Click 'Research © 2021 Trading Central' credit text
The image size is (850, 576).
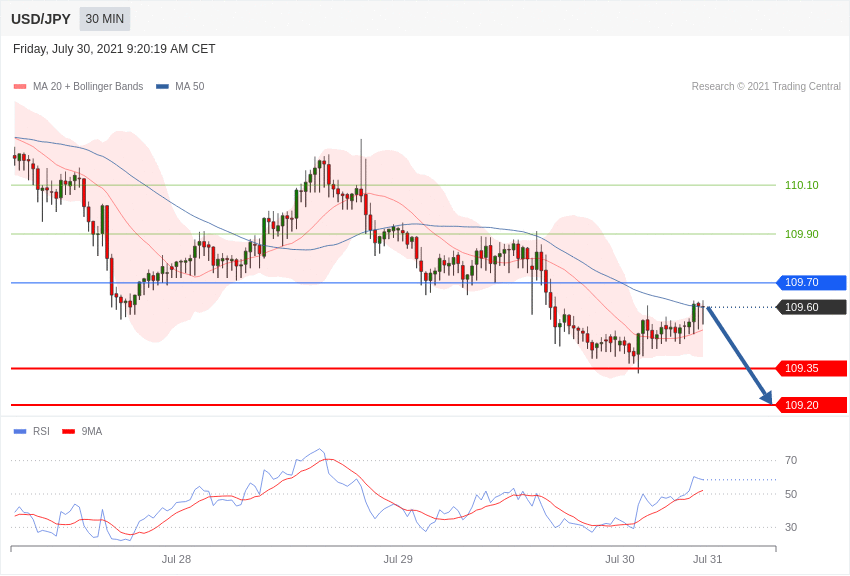(766, 86)
